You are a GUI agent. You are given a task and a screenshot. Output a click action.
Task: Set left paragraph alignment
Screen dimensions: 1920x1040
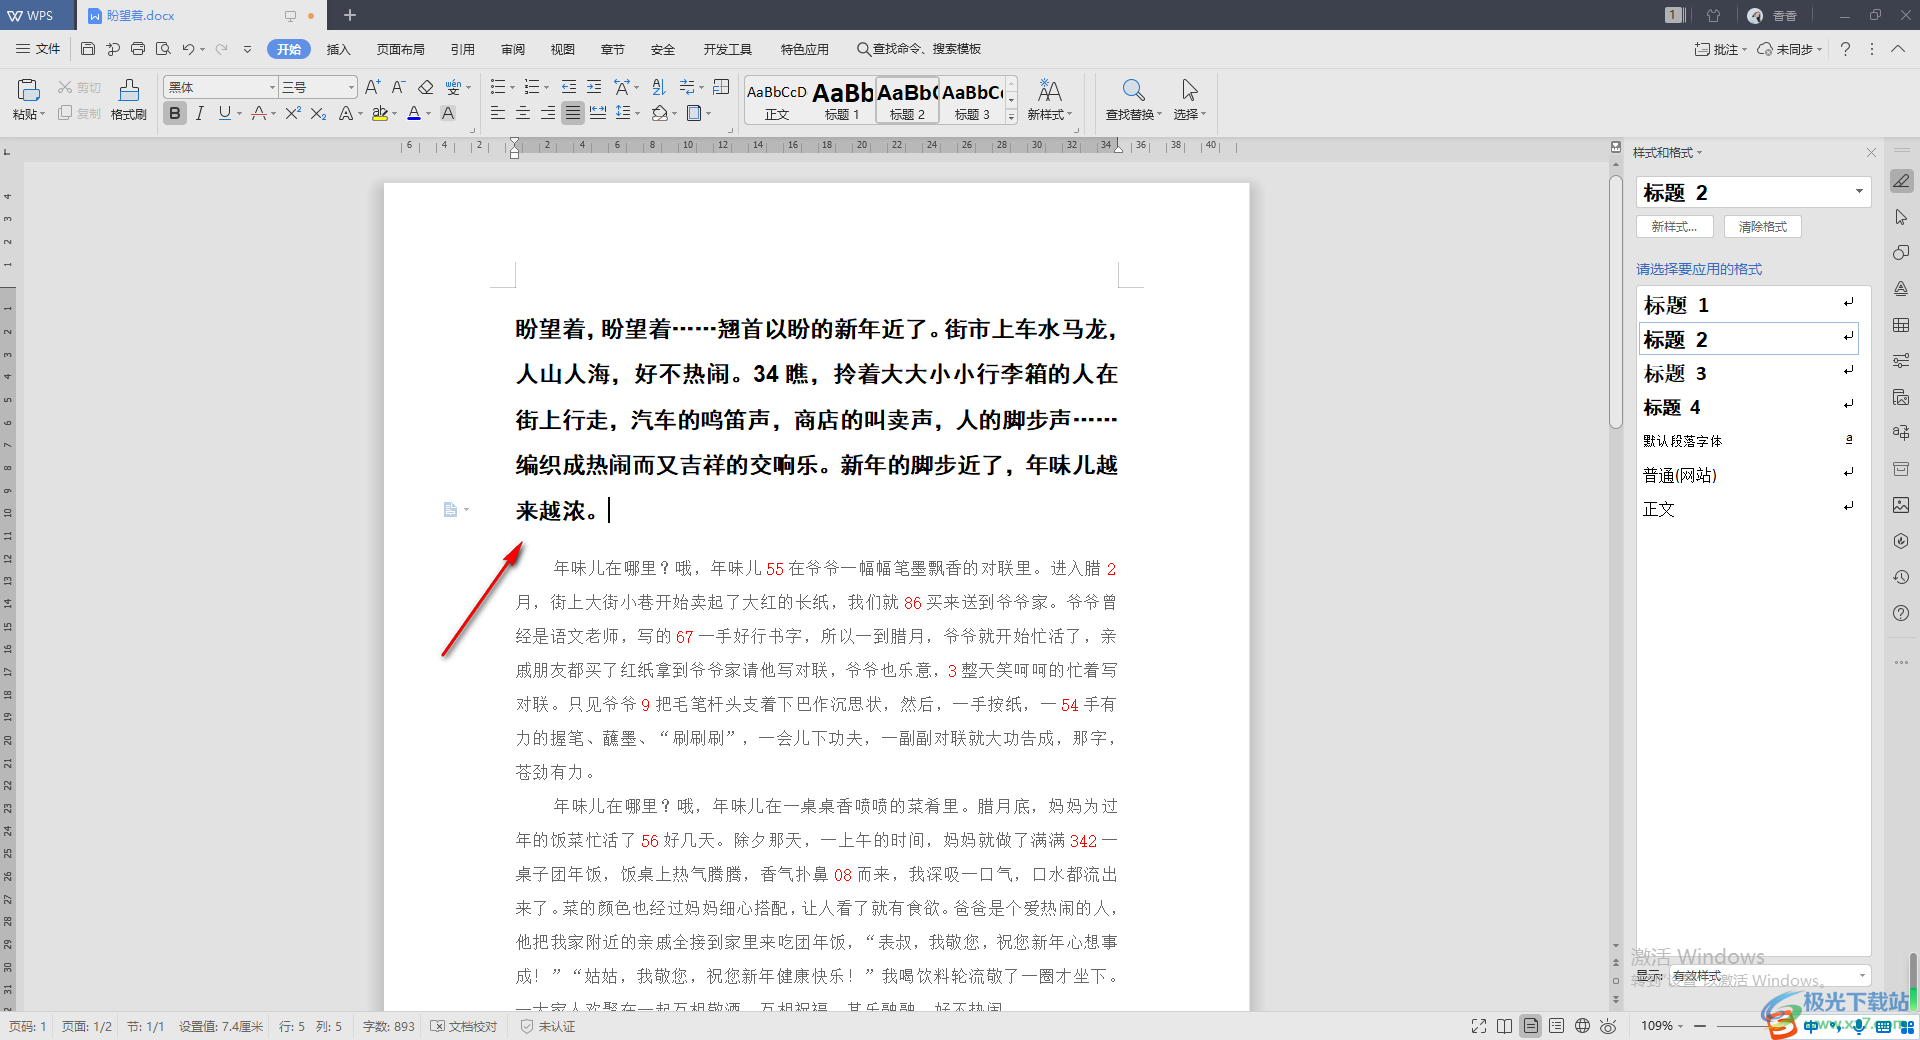pos(498,113)
